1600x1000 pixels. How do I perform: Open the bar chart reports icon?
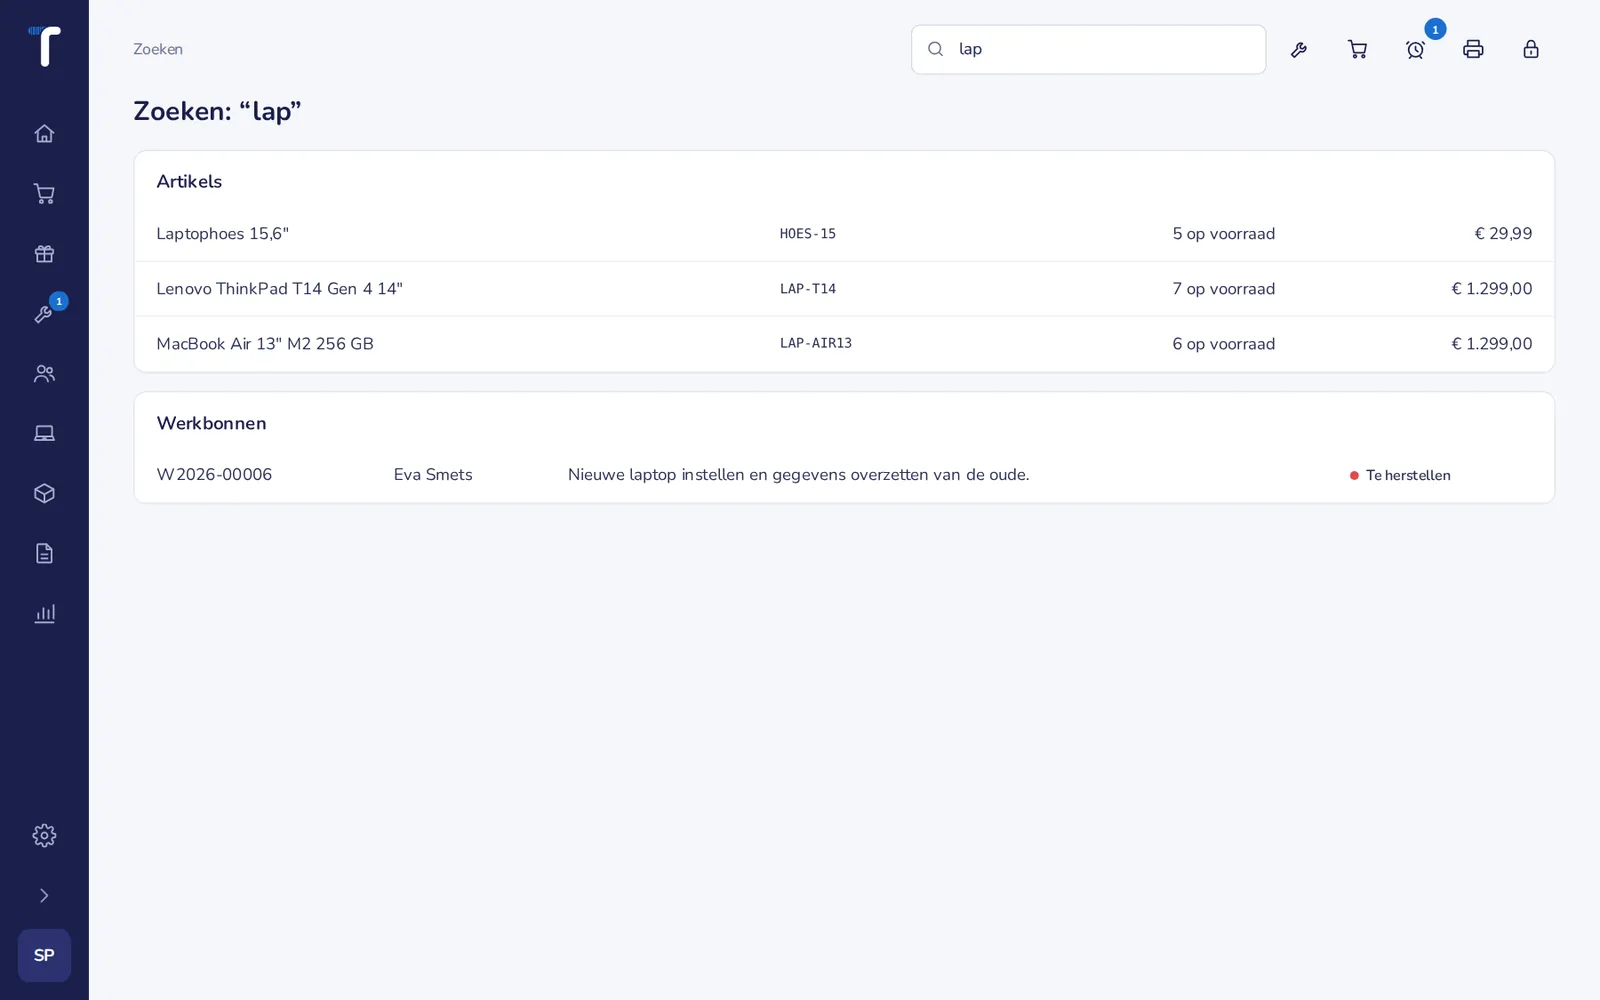pos(44,614)
